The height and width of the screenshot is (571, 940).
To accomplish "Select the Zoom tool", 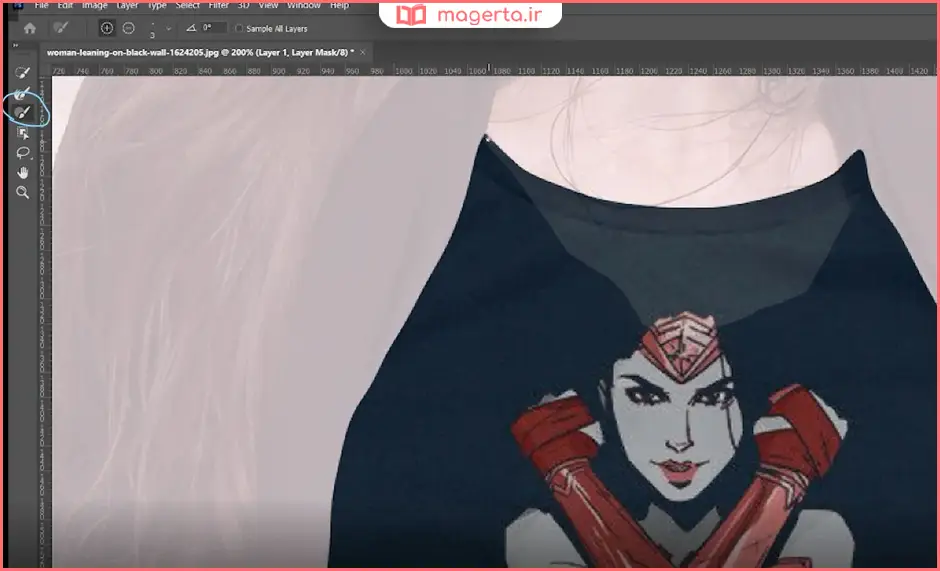I will pos(22,193).
